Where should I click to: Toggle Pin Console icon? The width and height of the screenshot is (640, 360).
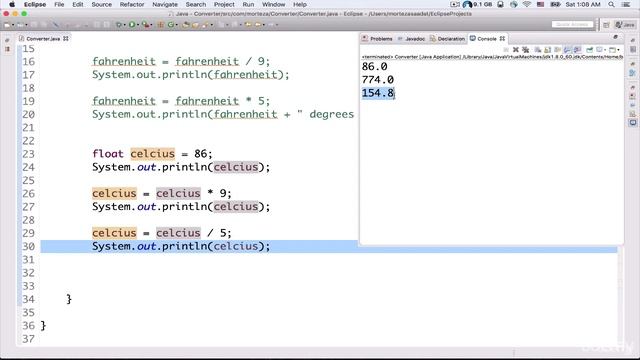(x=589, y=50)
